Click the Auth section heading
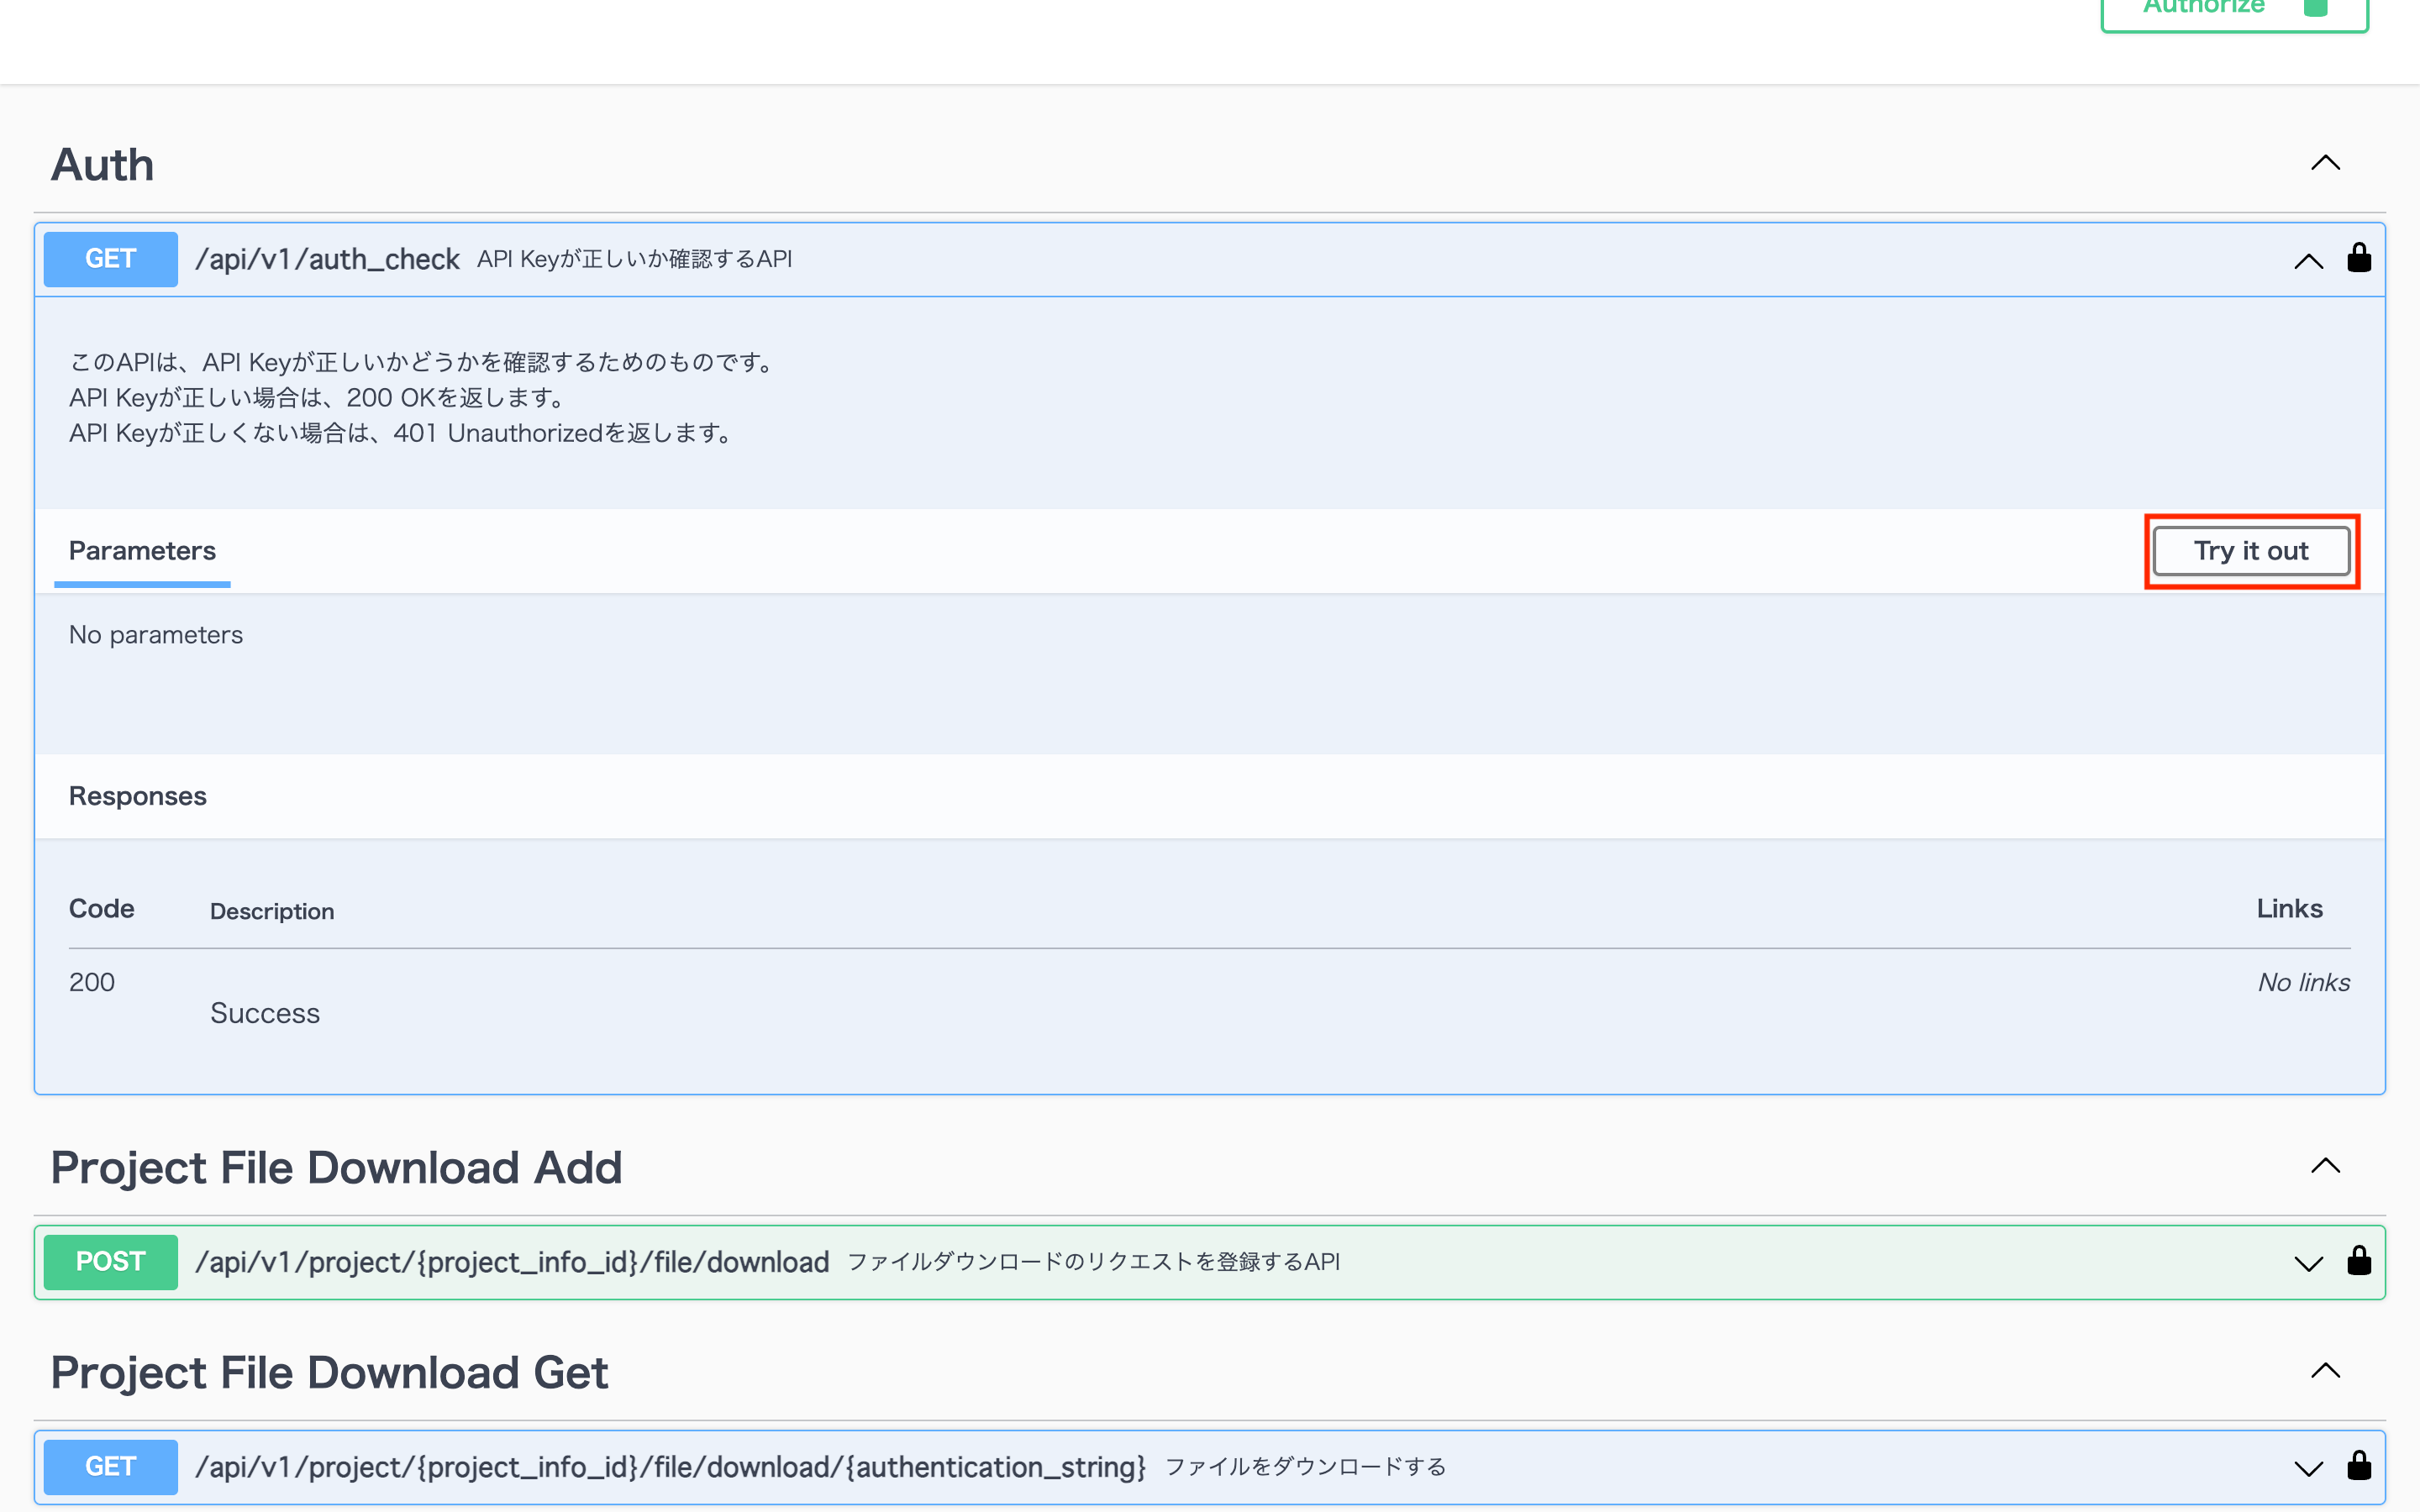 point(103,165)
